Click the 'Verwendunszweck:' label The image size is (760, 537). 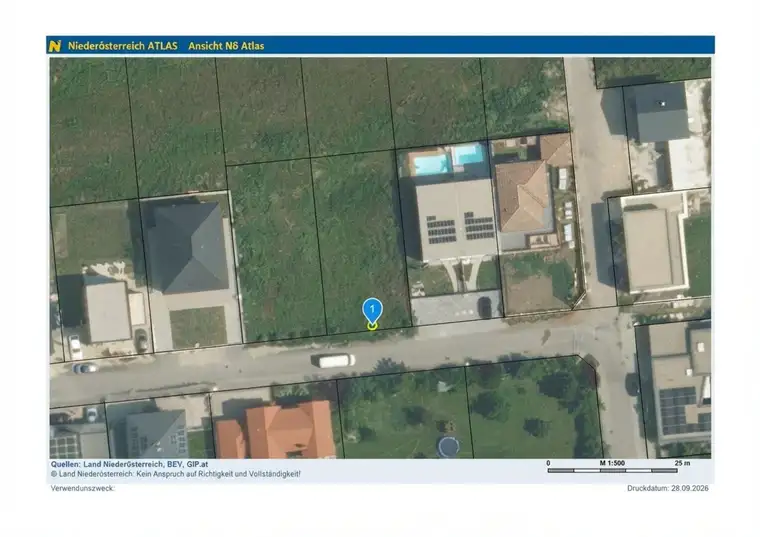coord(82,489)
